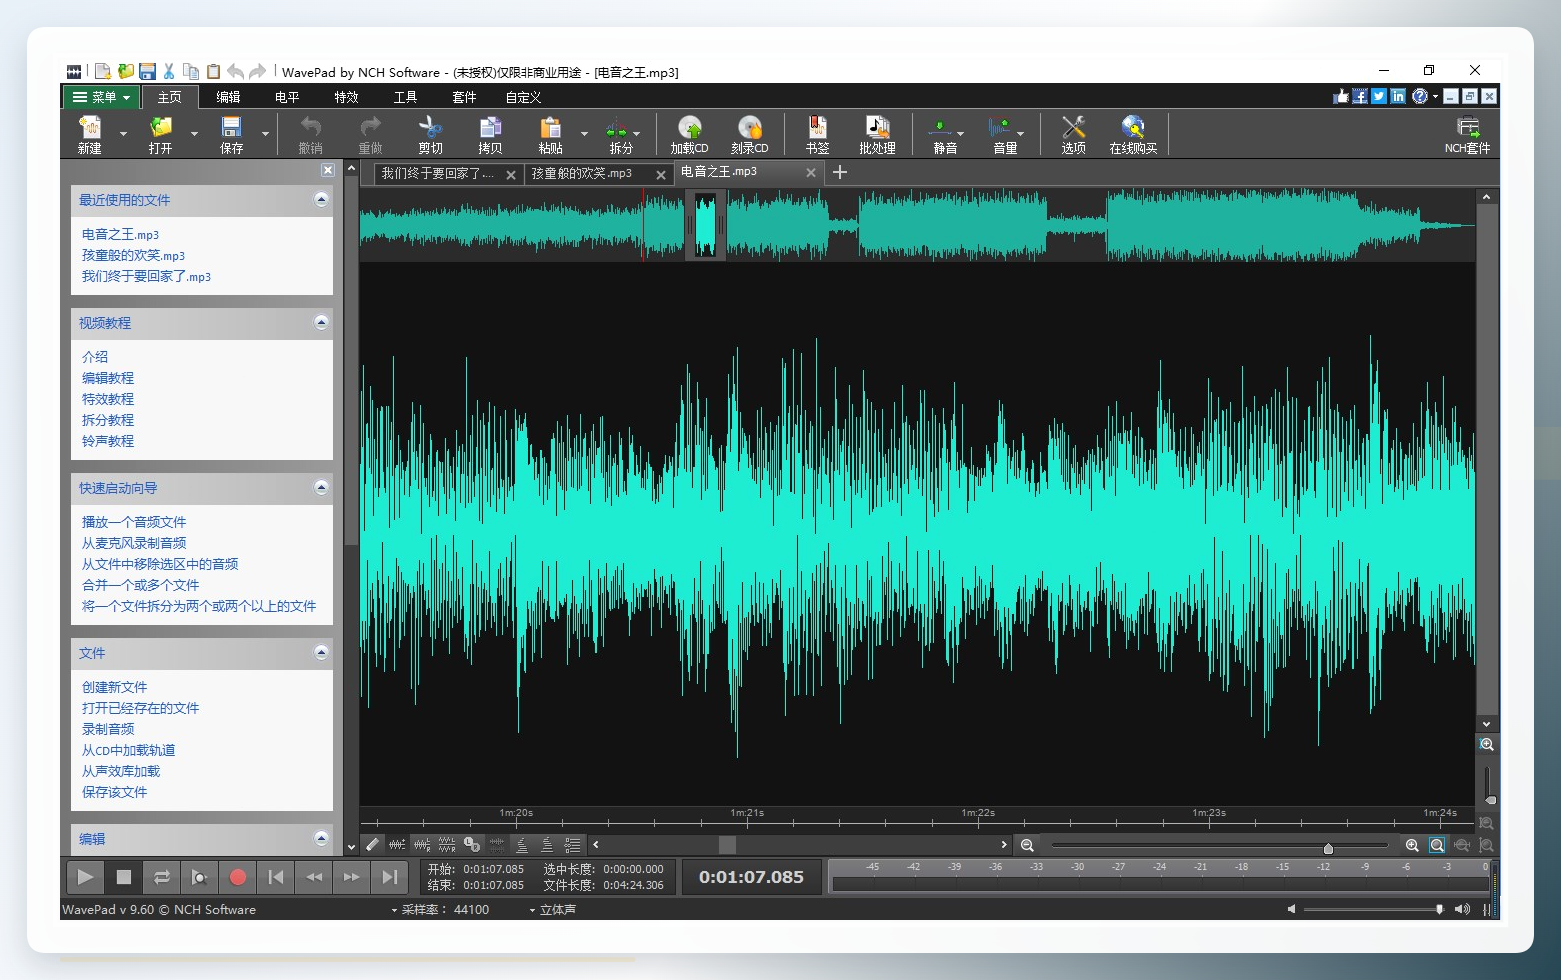Image resolution: width=1561 pixels, height=980 pixels.
Task: Click the 在线购买 (Buy online) icon
Action: [x=1133, y=127]
